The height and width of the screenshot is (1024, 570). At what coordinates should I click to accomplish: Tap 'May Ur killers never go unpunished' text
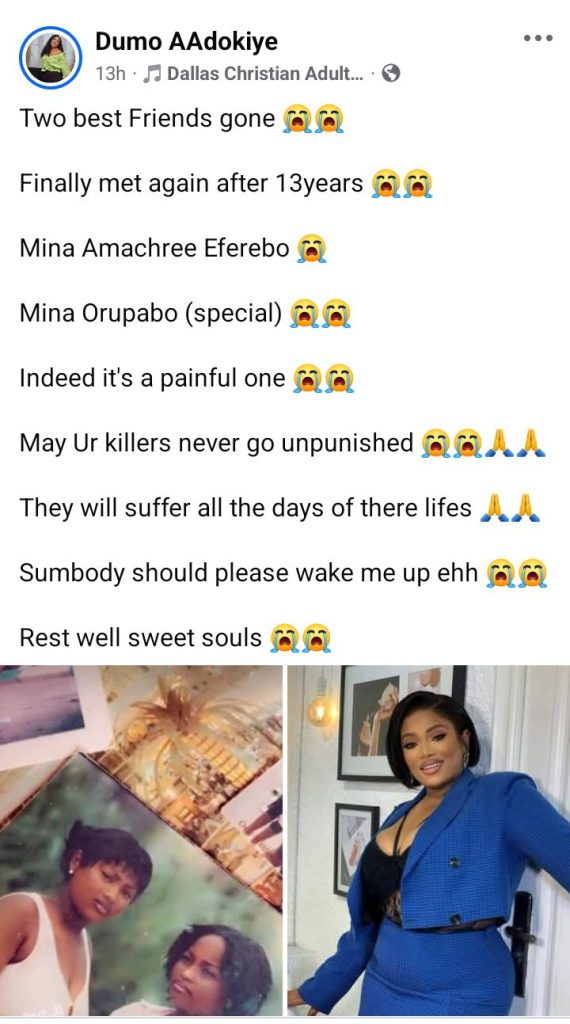[x=217, y=444]
